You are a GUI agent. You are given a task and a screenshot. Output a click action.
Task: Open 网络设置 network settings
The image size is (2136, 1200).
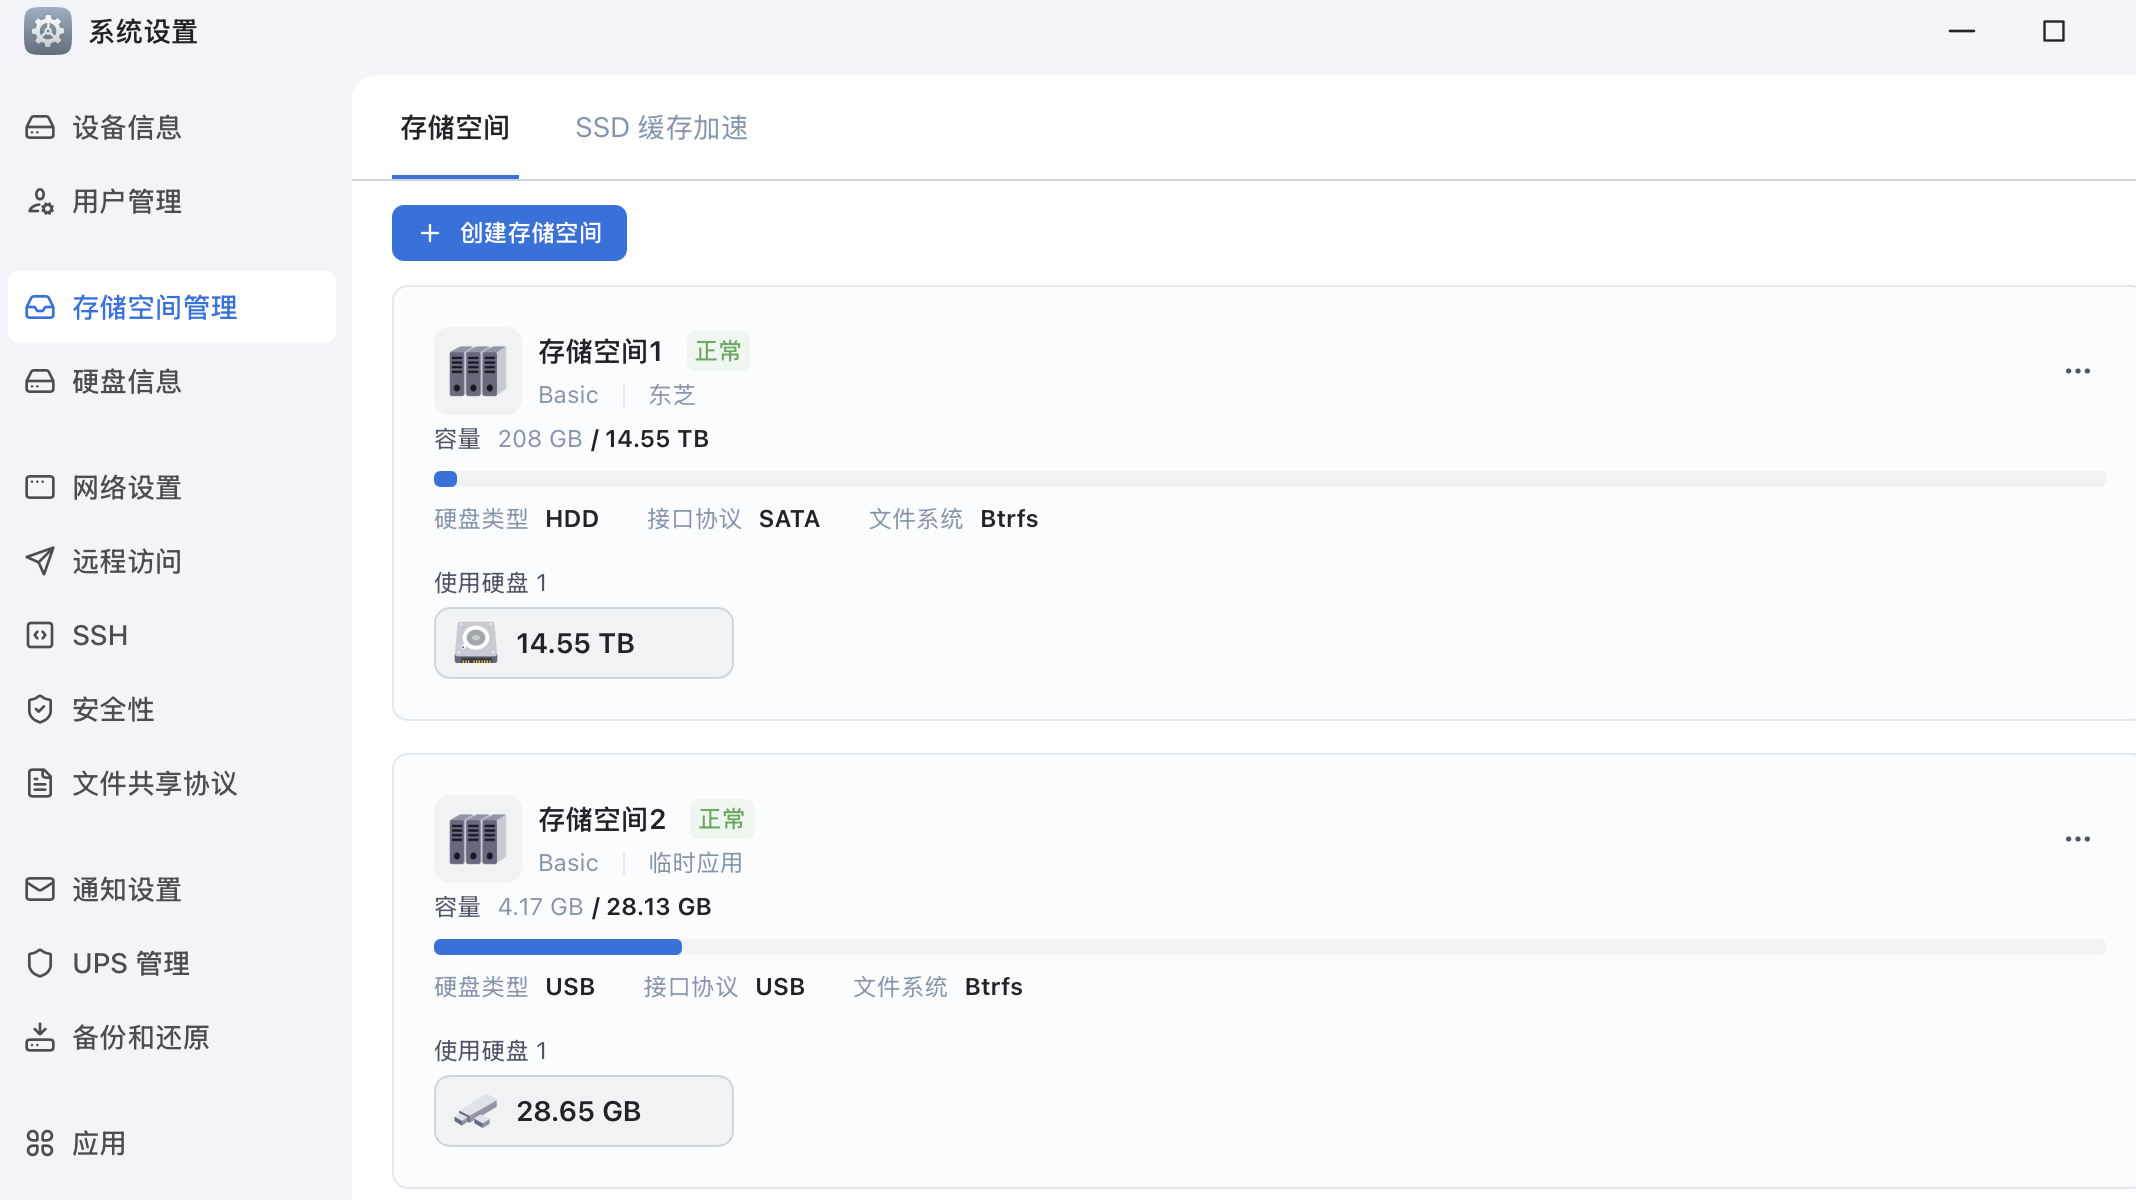point(172,488)
